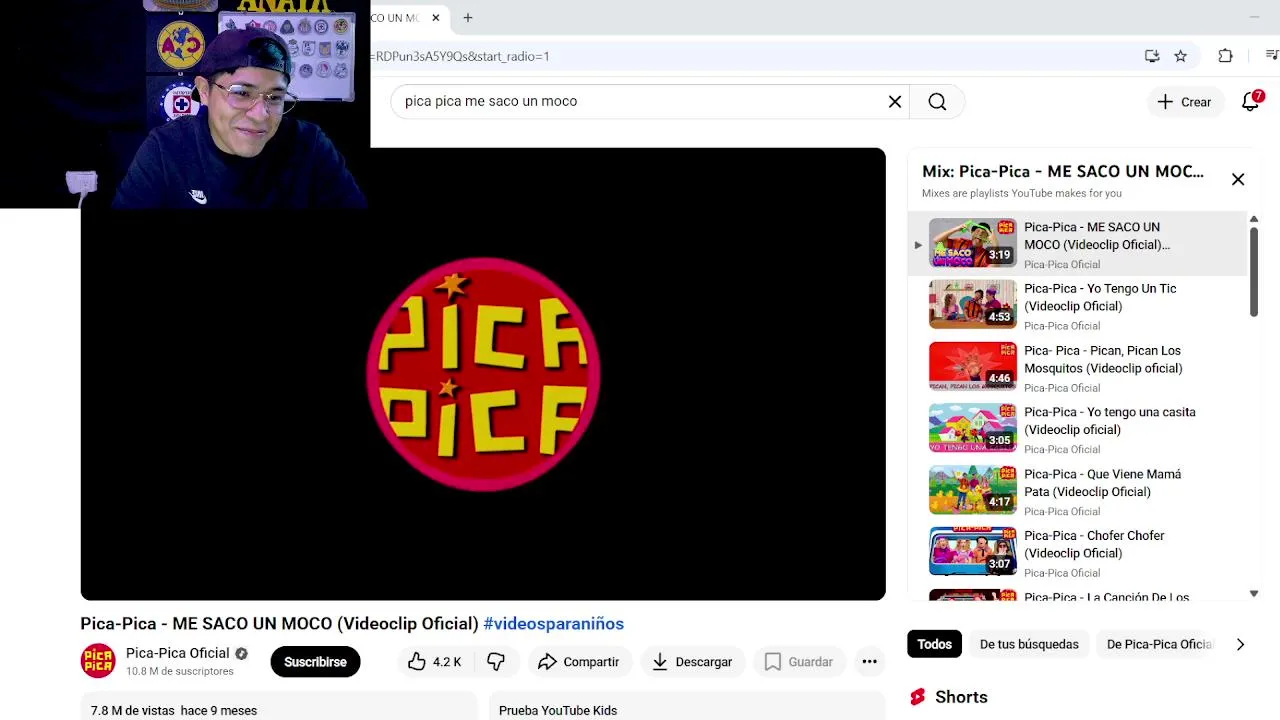Click the verified badge beside channel name

pyautogui.click(x=241, y=653)
